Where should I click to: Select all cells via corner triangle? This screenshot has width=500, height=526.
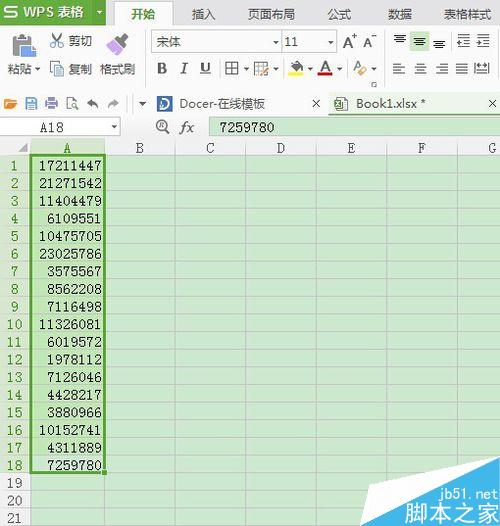pos(22,148)
